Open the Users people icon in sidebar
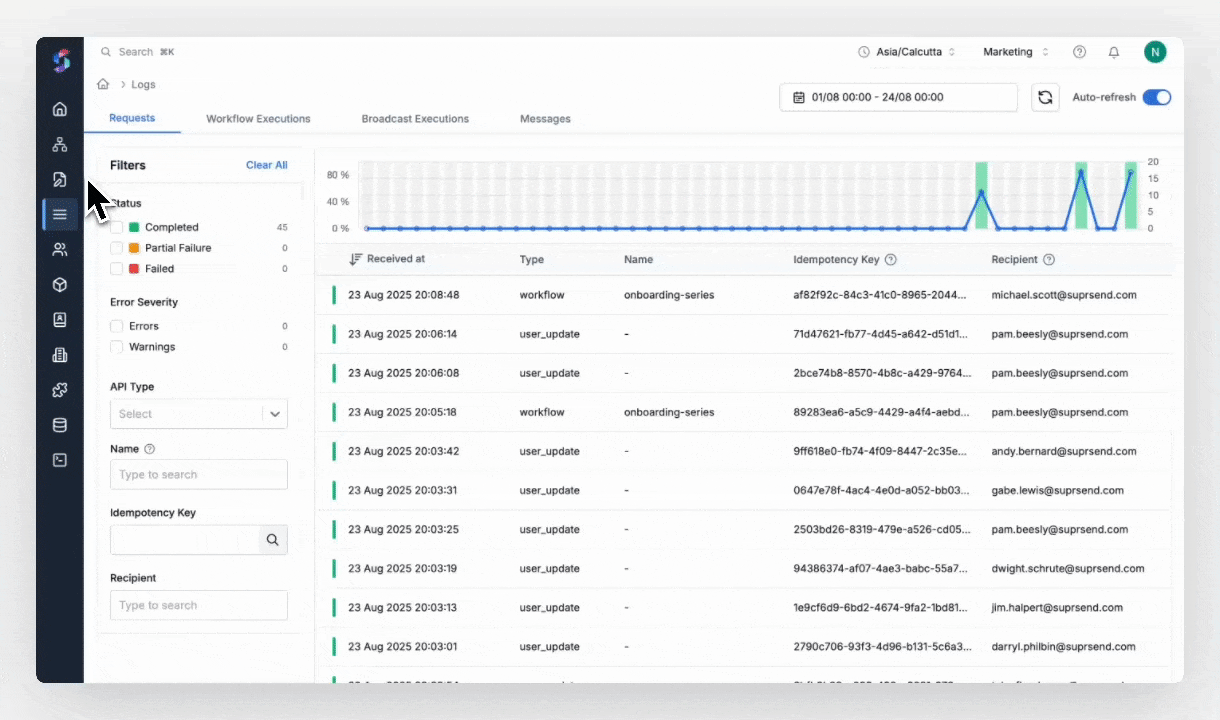Image resolution: width=1220 pixels, height=720 pixels. coord(60,250)
